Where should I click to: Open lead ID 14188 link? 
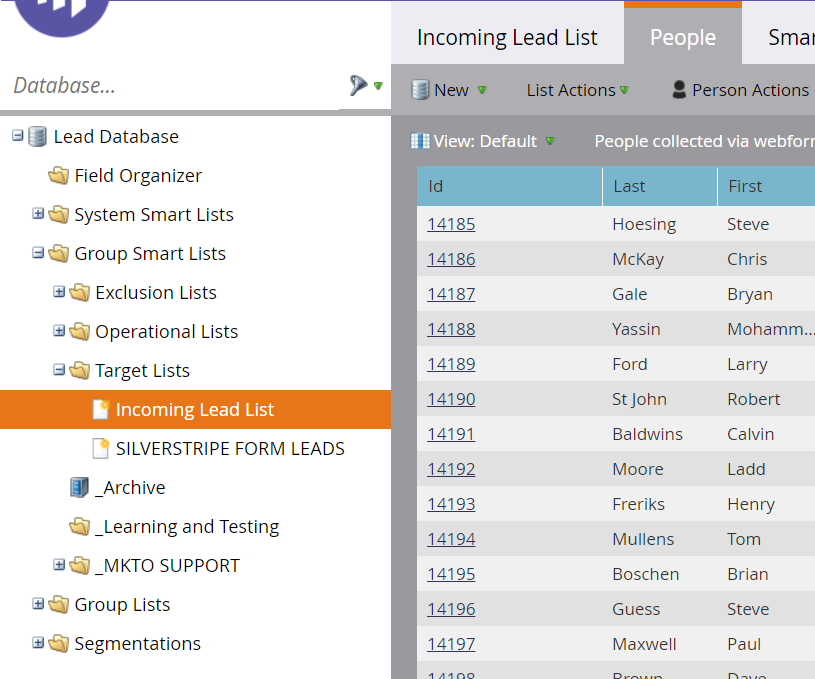tap(451, 329)
